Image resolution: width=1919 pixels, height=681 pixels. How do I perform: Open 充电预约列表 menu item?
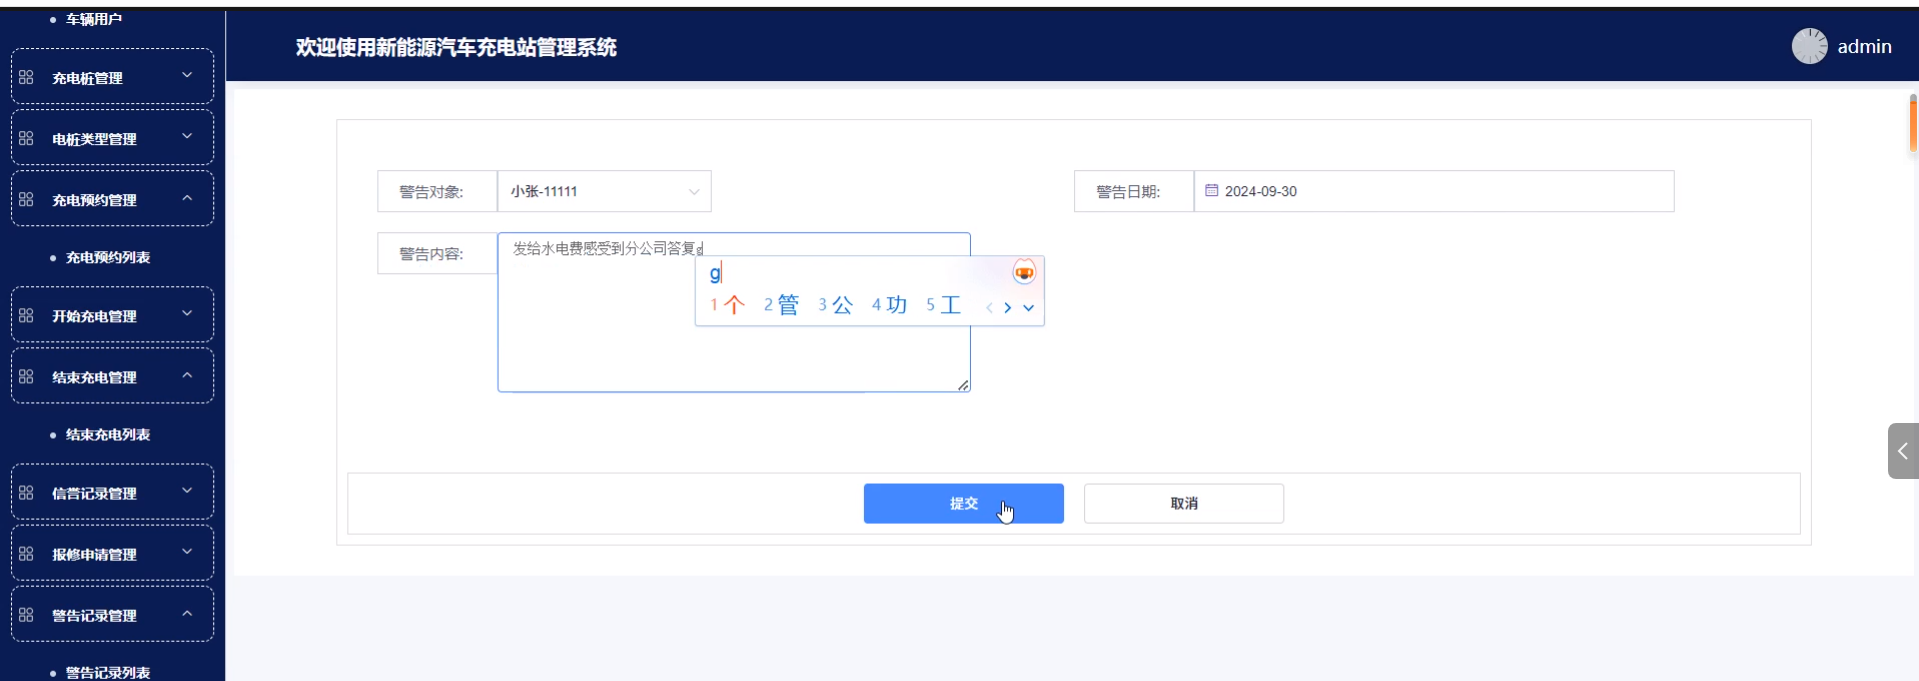108,257
